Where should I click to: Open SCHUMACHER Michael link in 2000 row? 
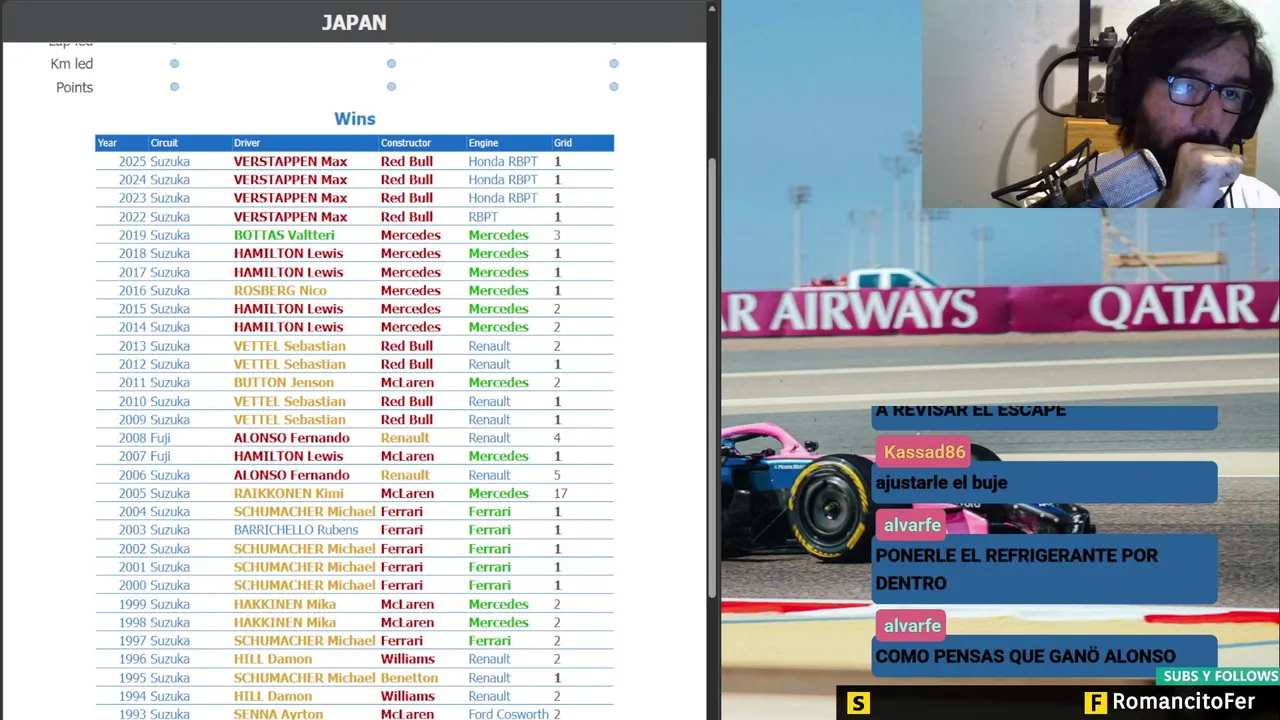point(304,585)
